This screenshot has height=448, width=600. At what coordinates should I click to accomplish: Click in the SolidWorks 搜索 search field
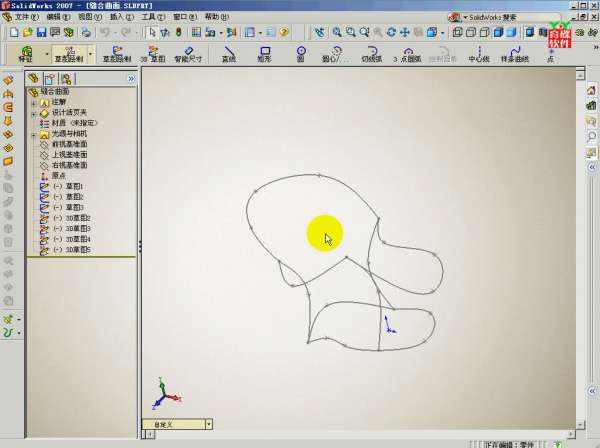(x=513, y=17)
